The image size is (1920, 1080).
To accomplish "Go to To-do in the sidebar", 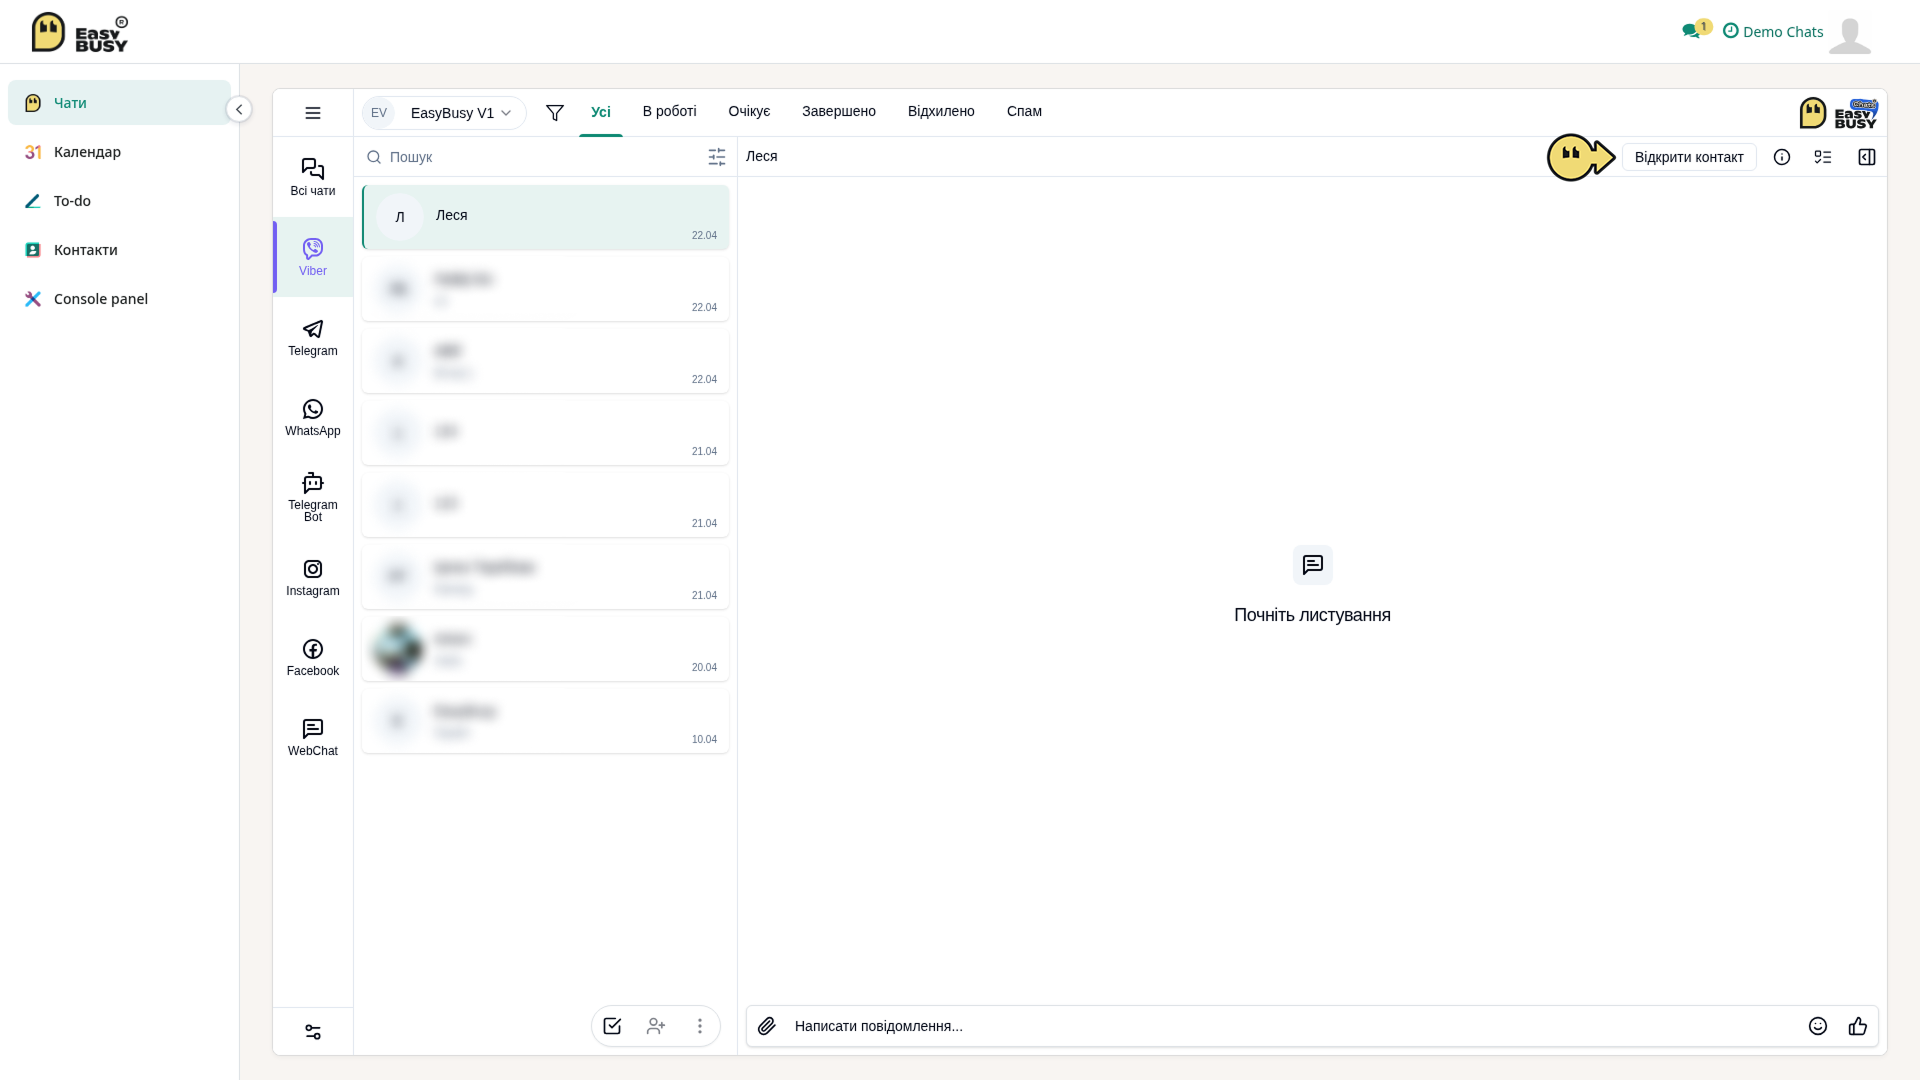I will point(119,201).
